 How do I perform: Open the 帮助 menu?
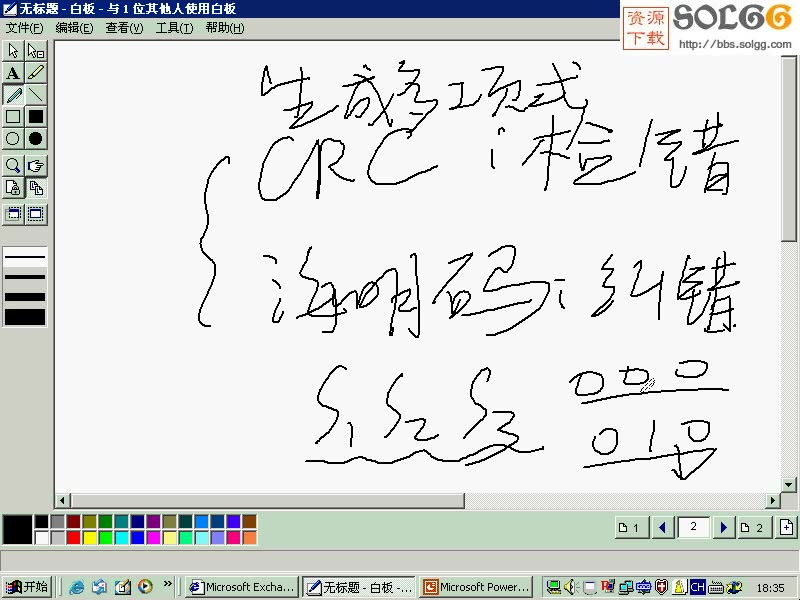pos(222,28)
